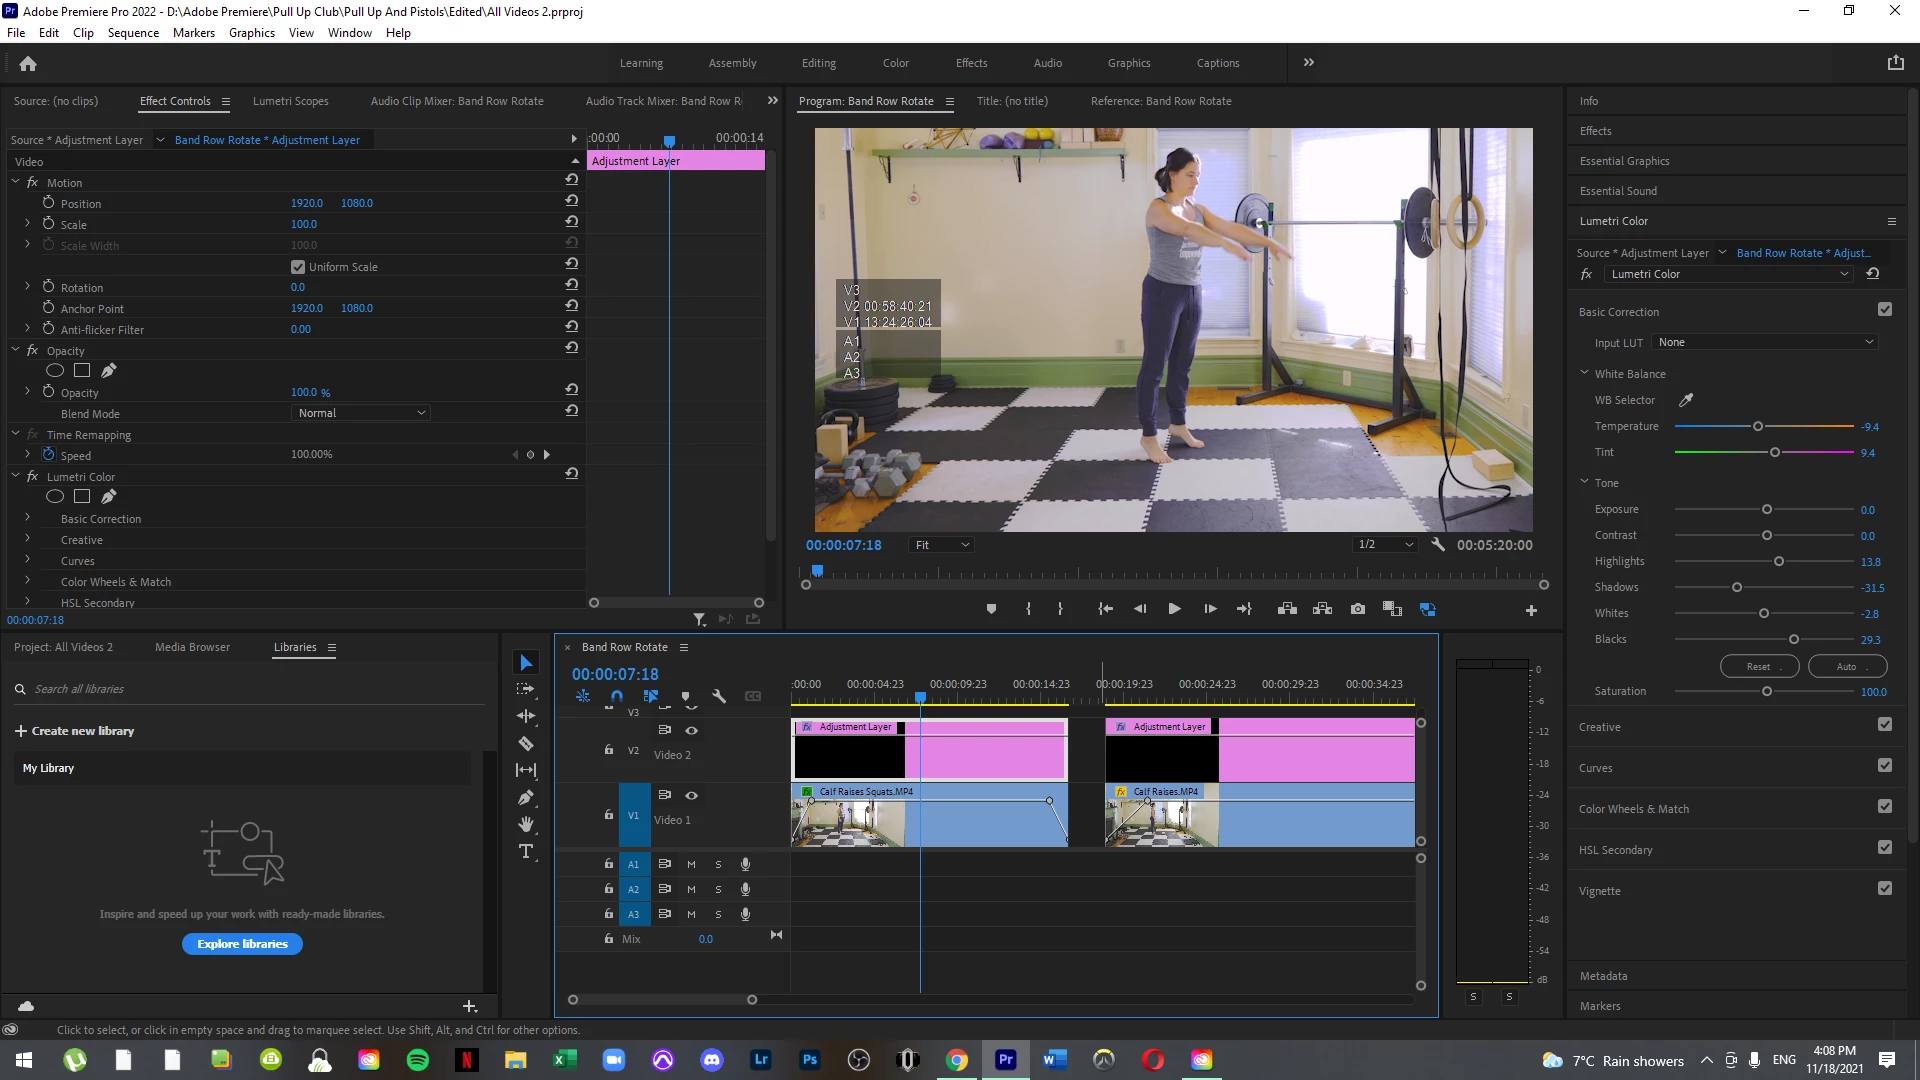Disable the Basic Correction checkbox
The width and height of the screenshot is (1920, 1080).
[x=1885, y=310]
